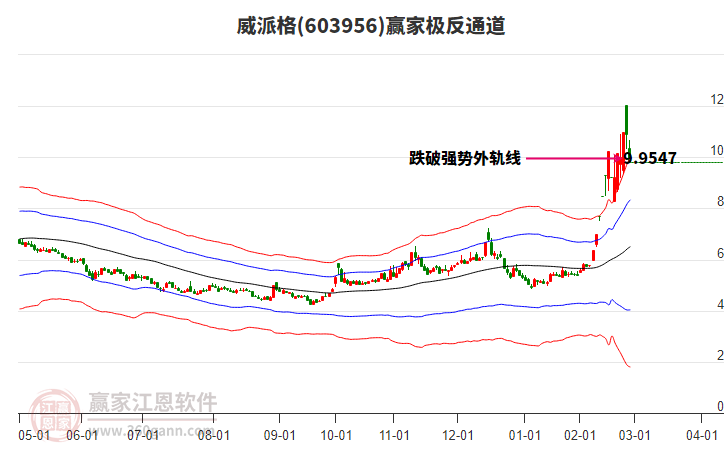The height and width of the screenshot is (450, 726).
Task: Click the y-axis label 6
Action: point(720,253)
